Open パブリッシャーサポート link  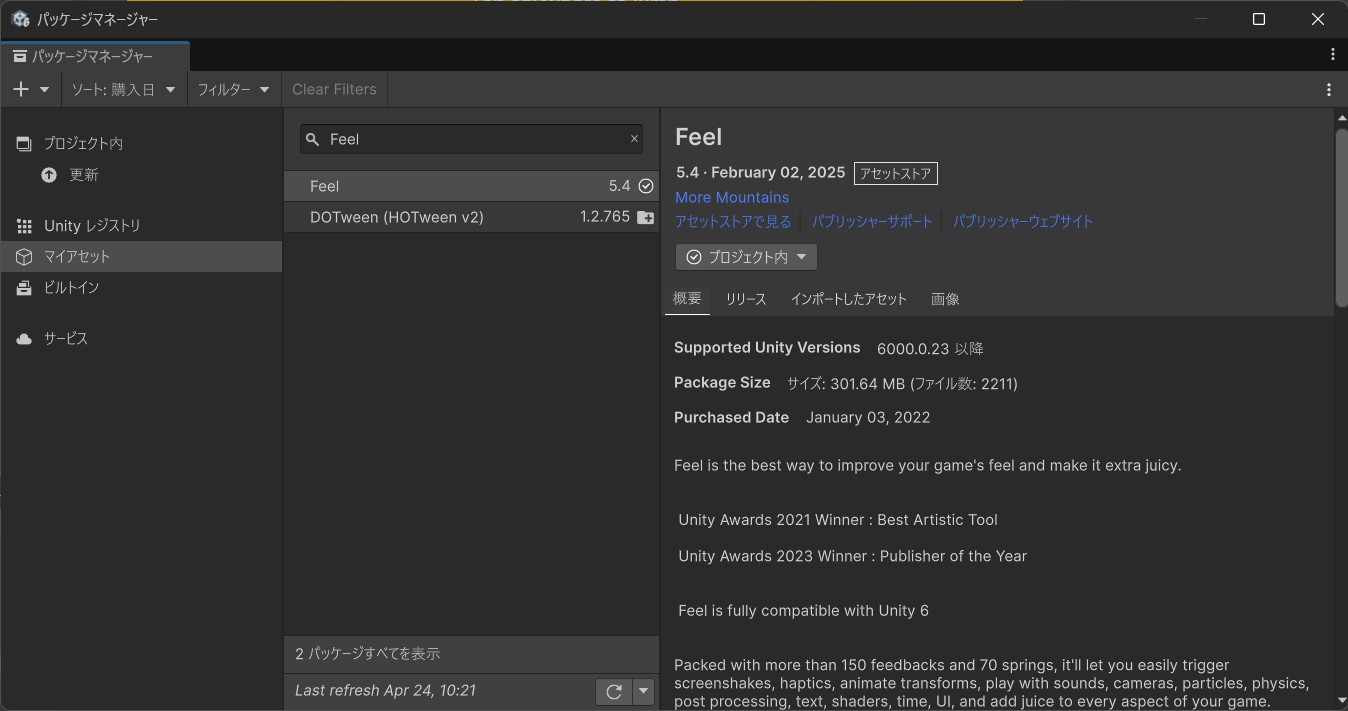click(x=872, y=221)
